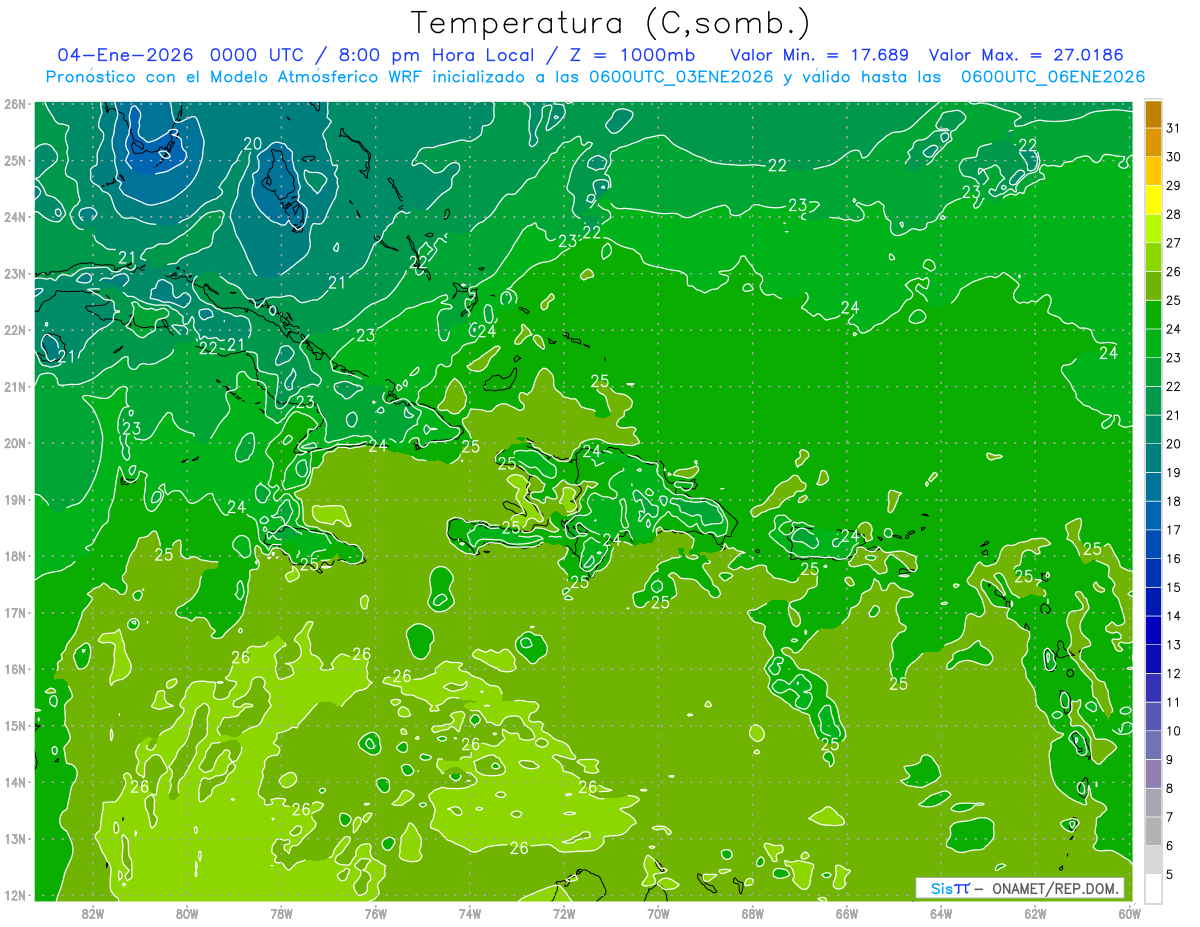Select the dark blue legend swatch between 13 and 14
Image resolution: width=1200 pixels, height=927 pixels.
click(1153, 630)
